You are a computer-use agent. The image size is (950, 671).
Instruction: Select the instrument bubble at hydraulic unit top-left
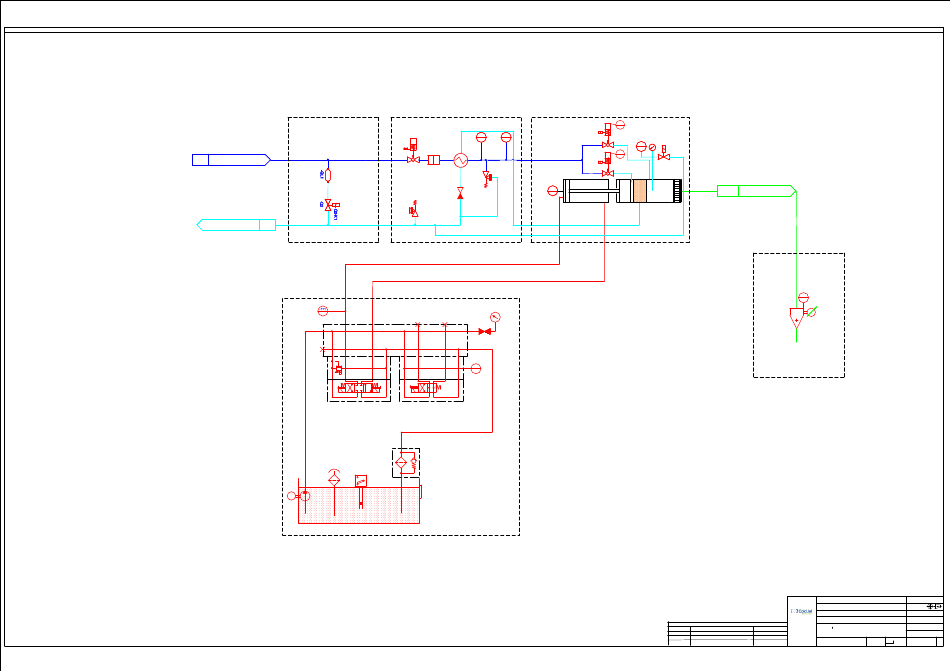[323, 311]
